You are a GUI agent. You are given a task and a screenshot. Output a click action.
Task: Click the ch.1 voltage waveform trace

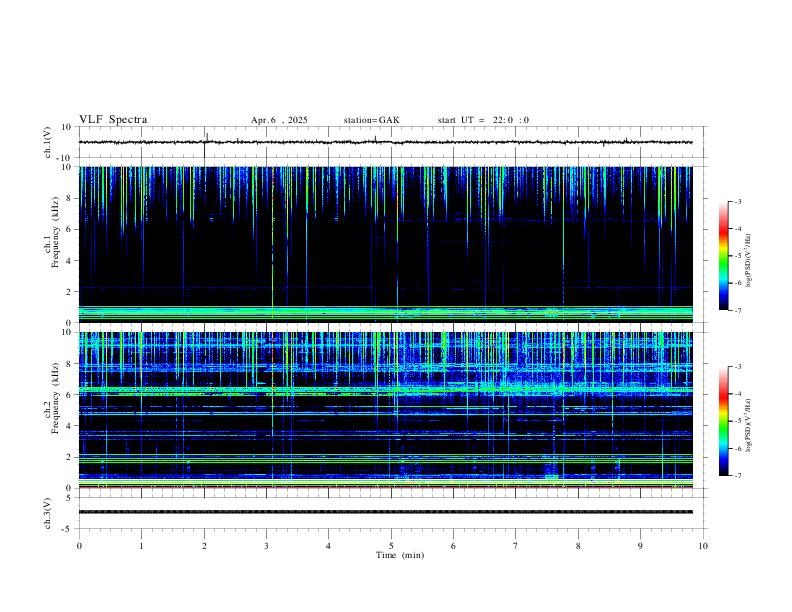click(385, 142)
